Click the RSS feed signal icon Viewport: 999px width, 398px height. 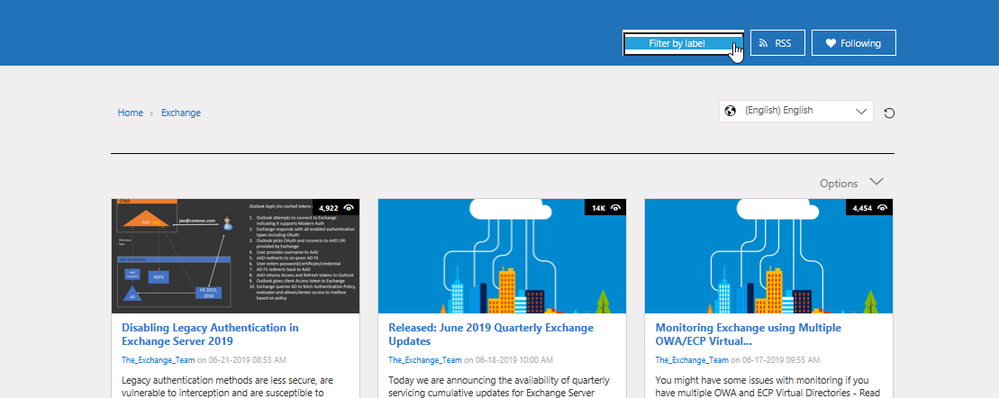pos(763,43)
